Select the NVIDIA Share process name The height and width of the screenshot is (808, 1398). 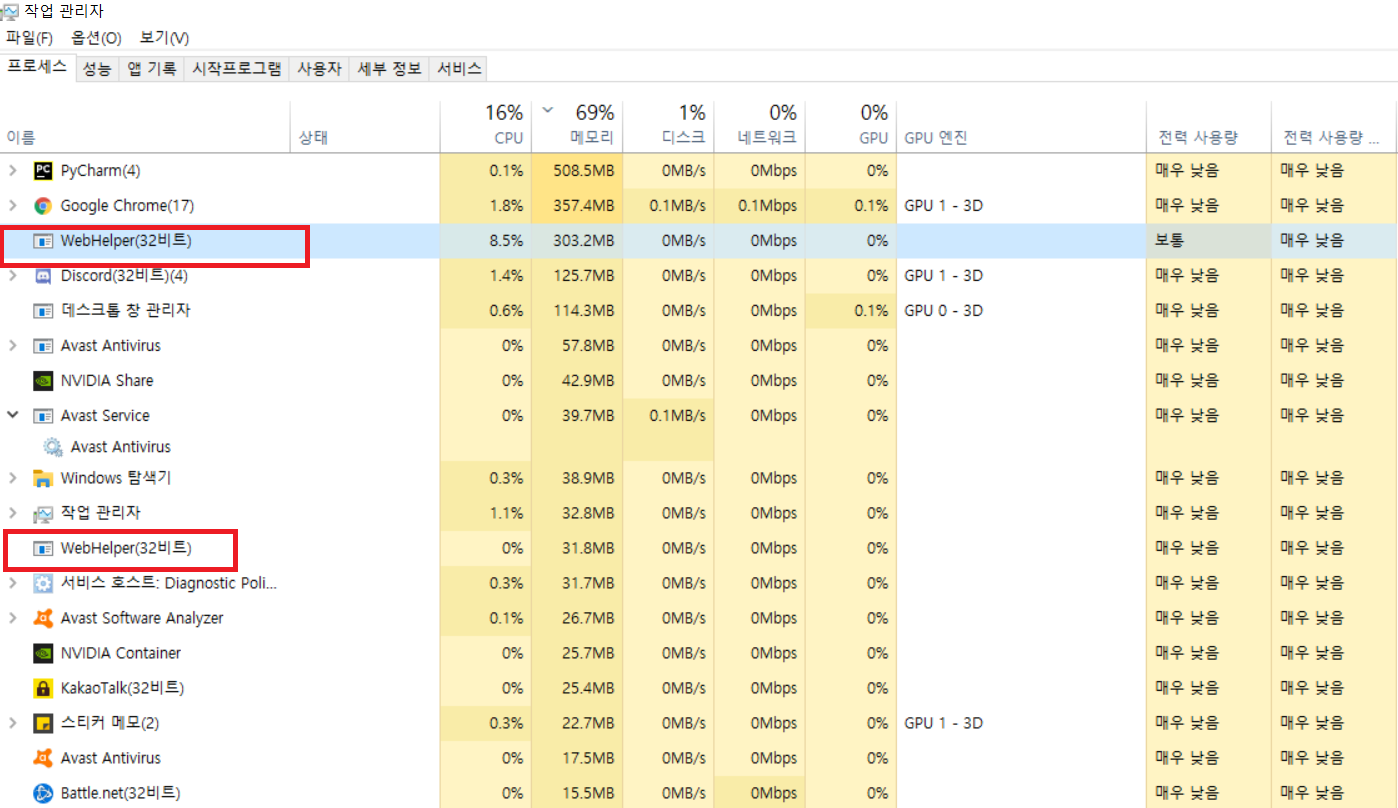pos(107,381)
